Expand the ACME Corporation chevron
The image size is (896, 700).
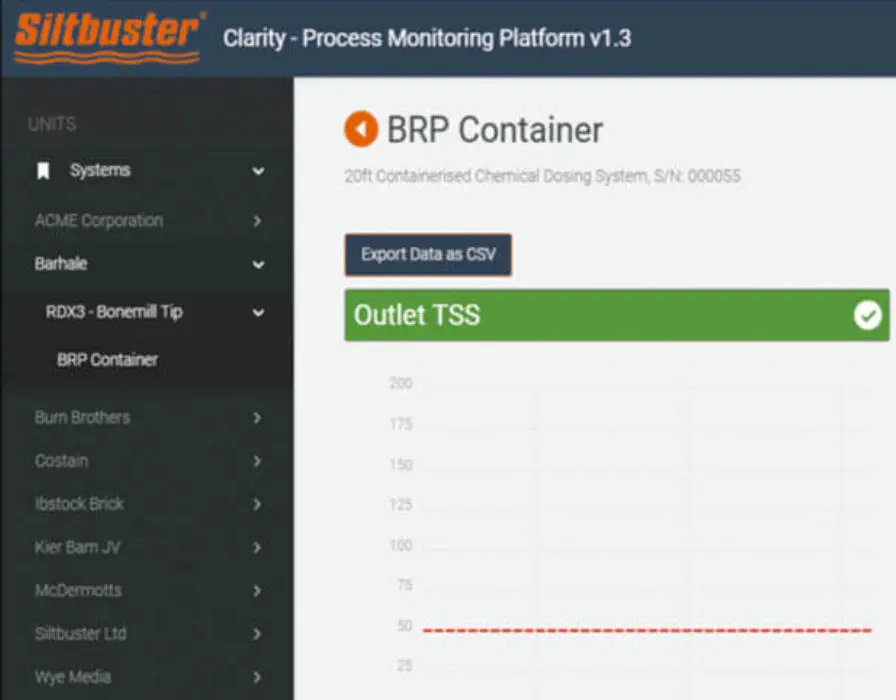[257, 220]
